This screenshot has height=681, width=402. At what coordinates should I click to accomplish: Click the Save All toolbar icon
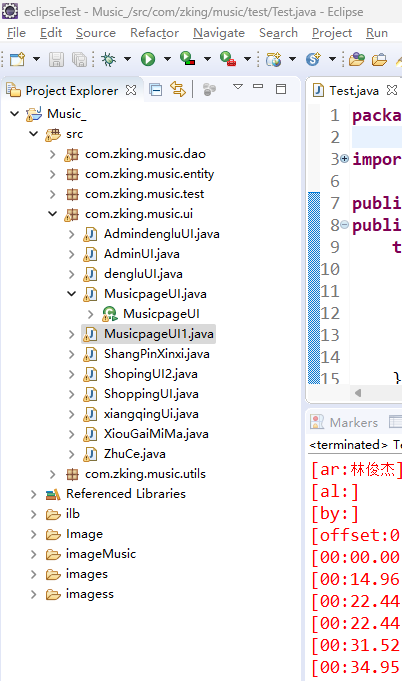pyautogui.click(x=79, y=59)
